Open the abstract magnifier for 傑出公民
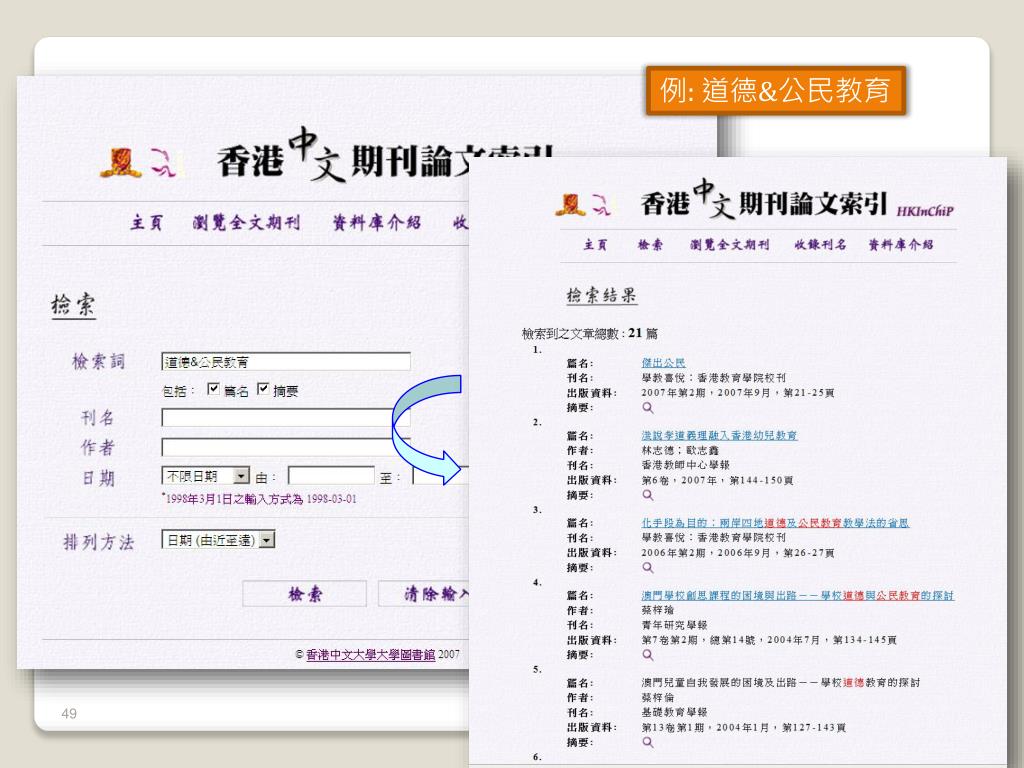The height and width of the screenshot is (768, 1024). [648, 408]
